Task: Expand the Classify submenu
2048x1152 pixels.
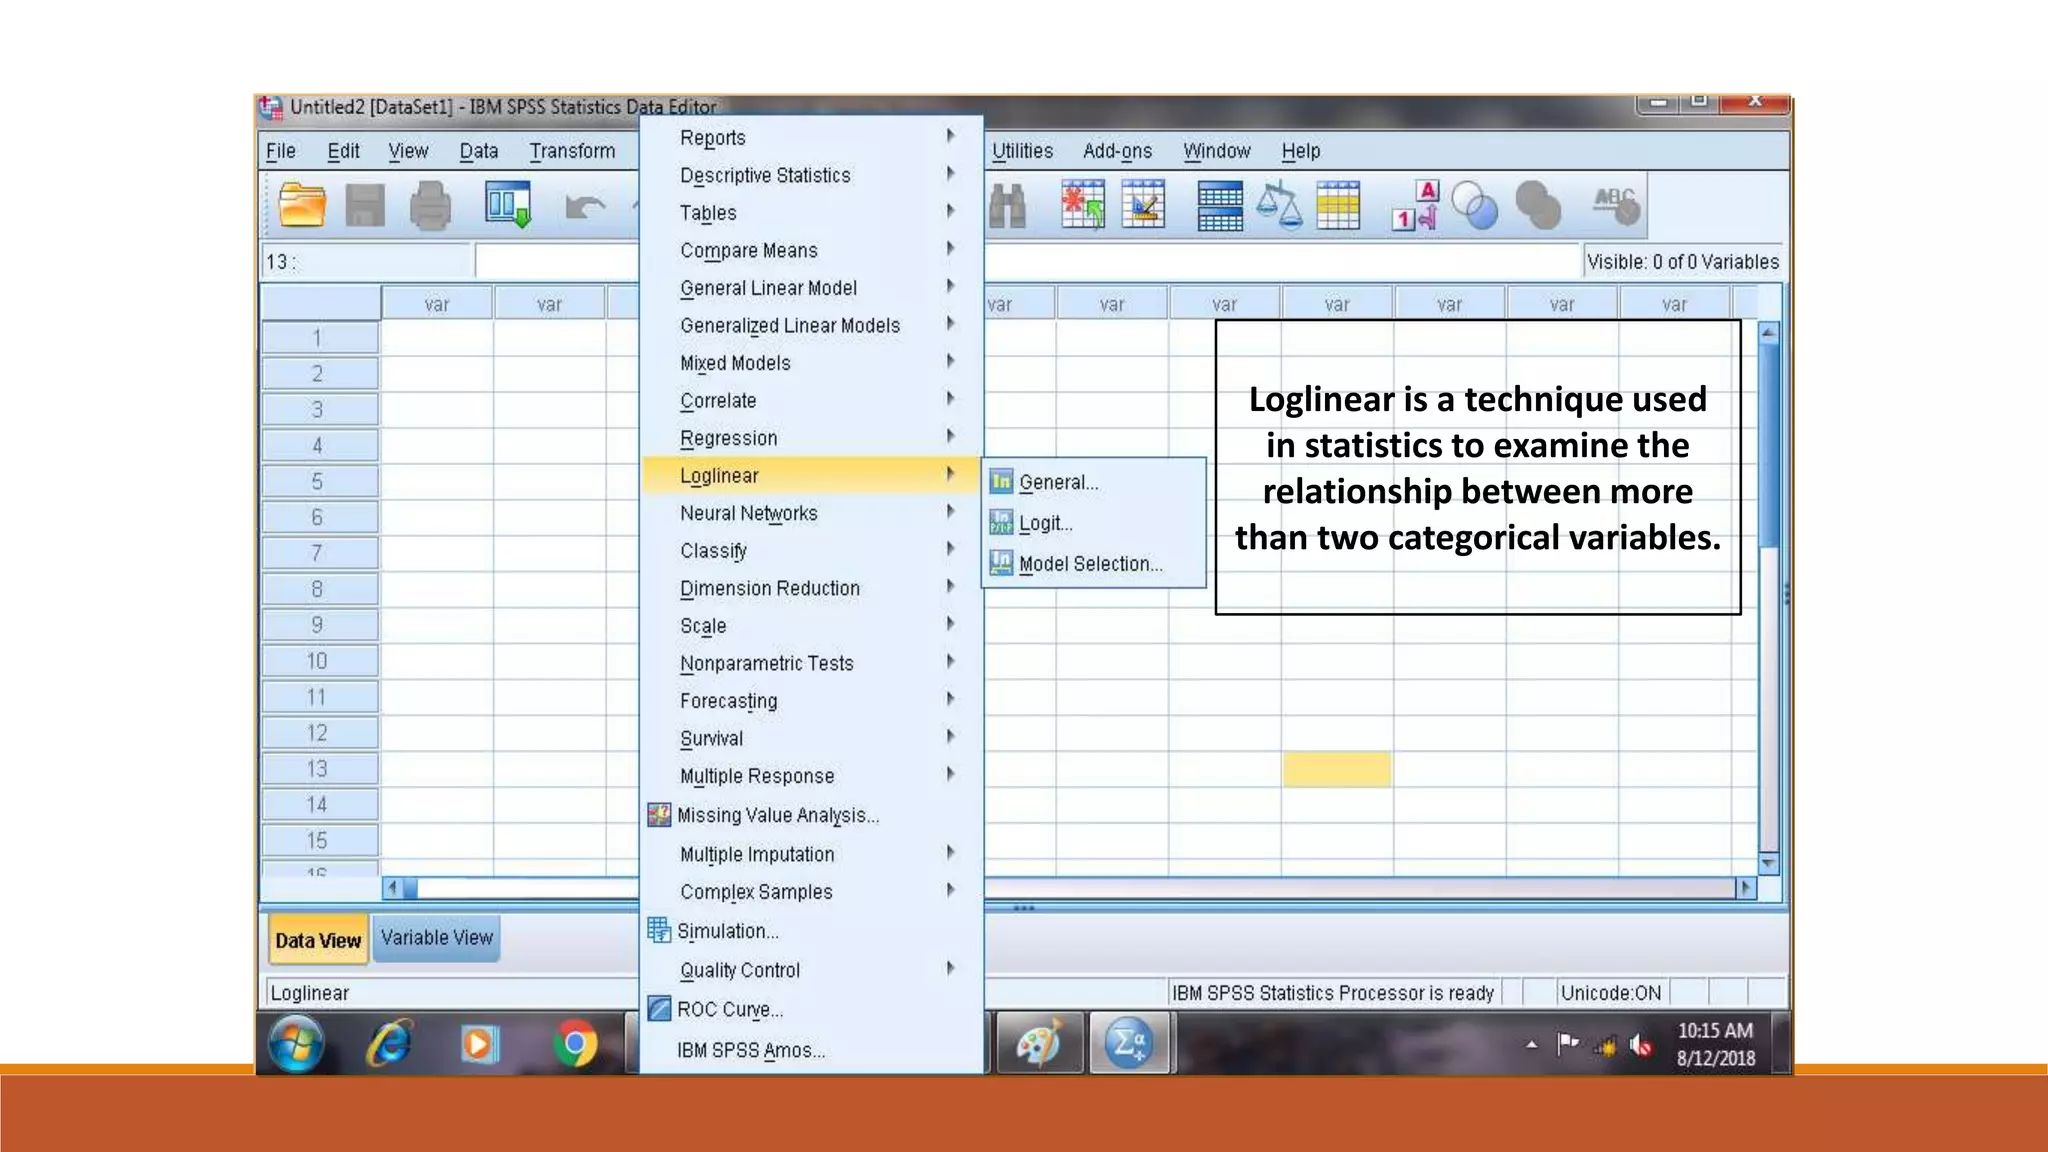Action: (x=811, y=551)
